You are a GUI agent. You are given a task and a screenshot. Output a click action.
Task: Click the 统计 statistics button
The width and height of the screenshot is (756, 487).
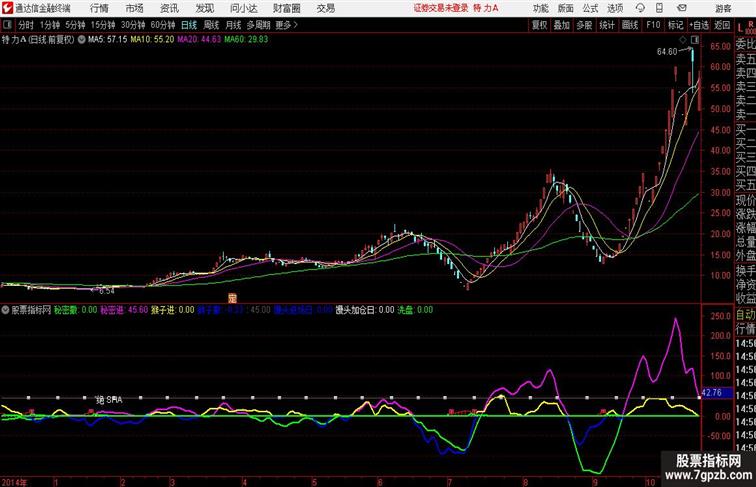coord(607,25)
